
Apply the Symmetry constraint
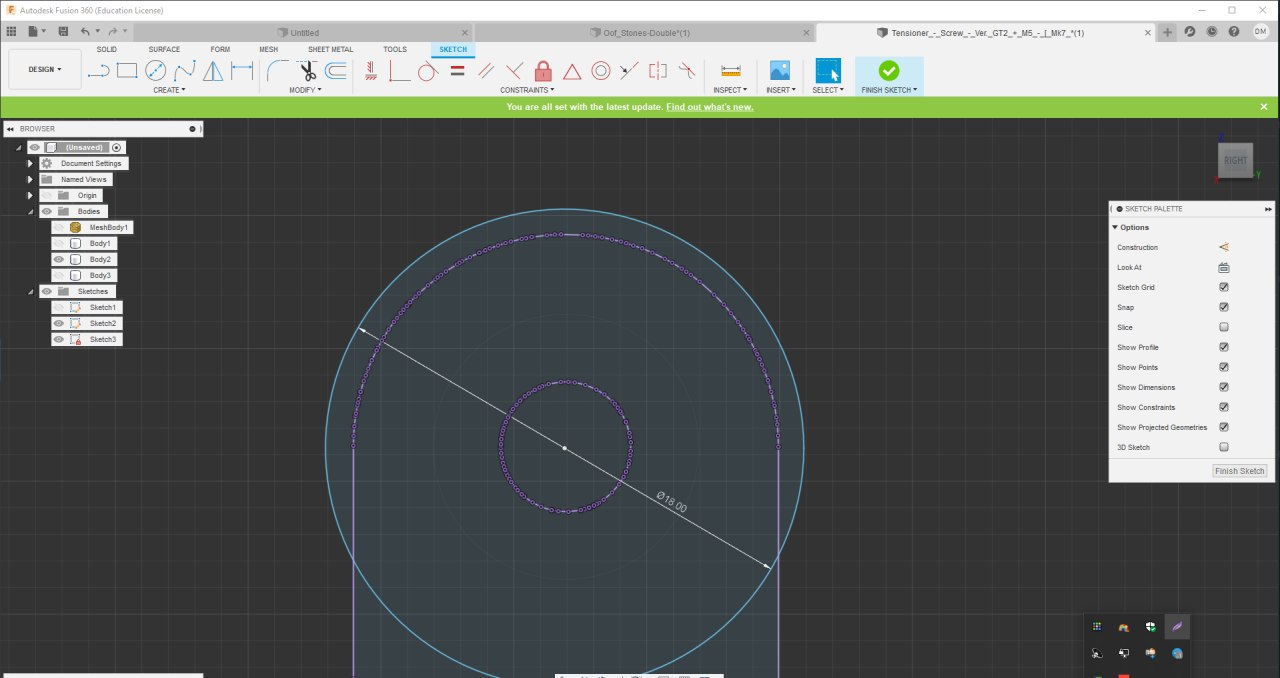click(658, 71)
